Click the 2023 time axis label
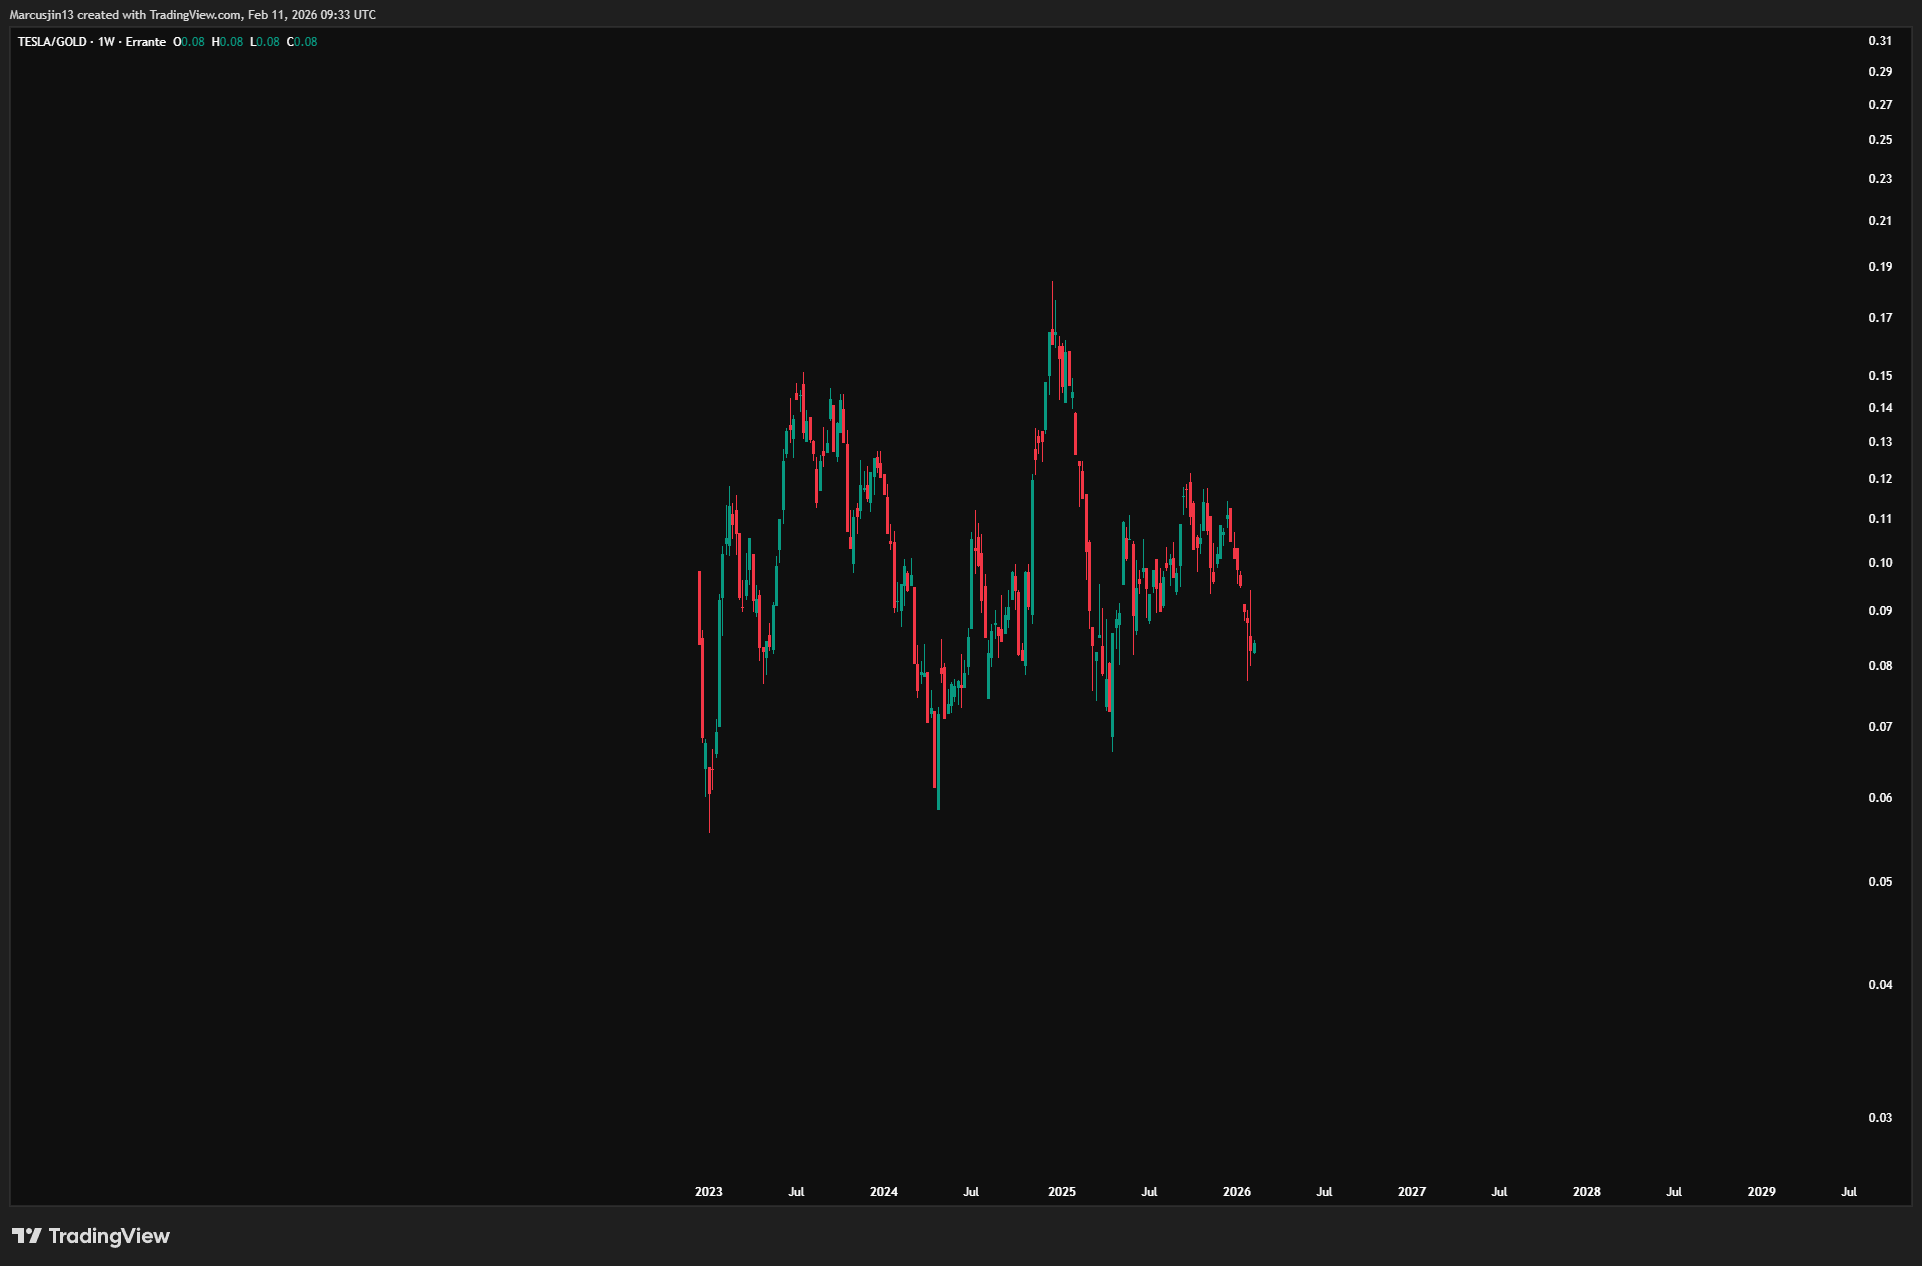This screenshot has height=1266, width=1922. click(708, 1192)
